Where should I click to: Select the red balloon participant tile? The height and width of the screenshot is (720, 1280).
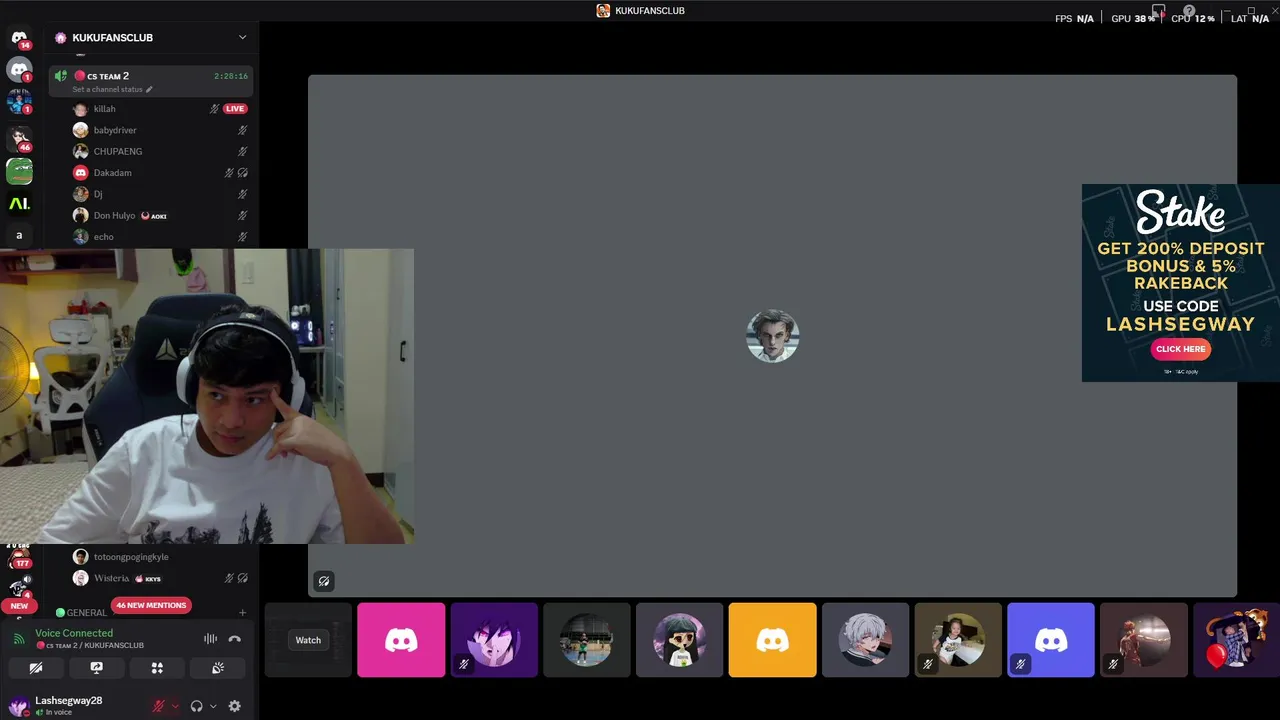[x=1236, y=640]
